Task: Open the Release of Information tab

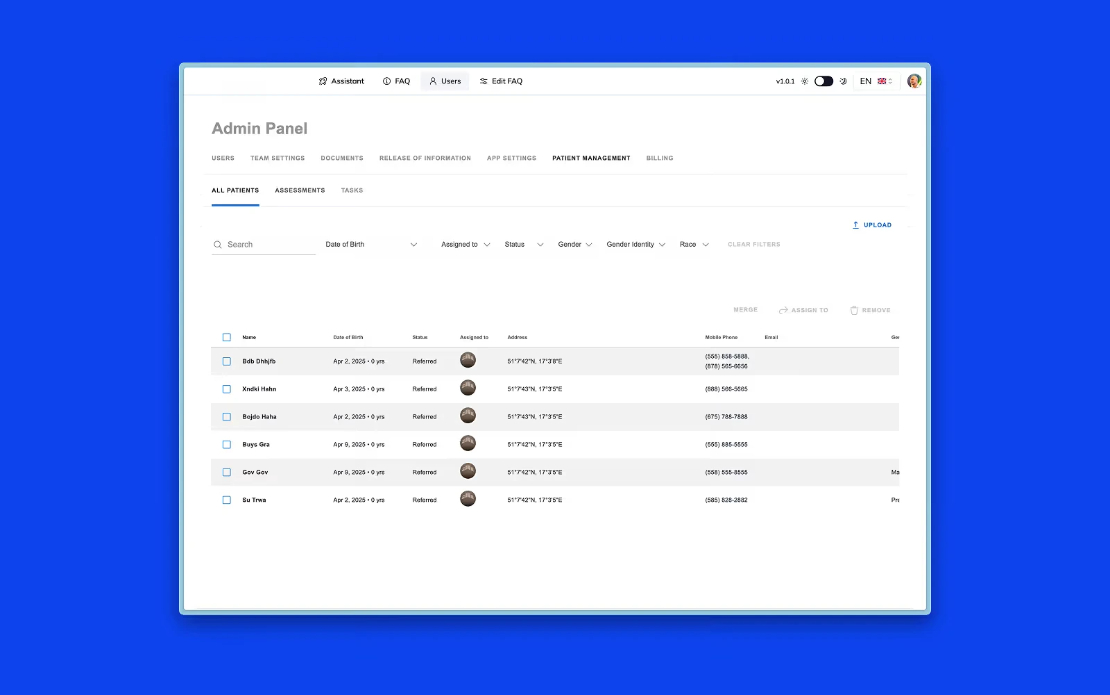Action: tap(425, 159)
